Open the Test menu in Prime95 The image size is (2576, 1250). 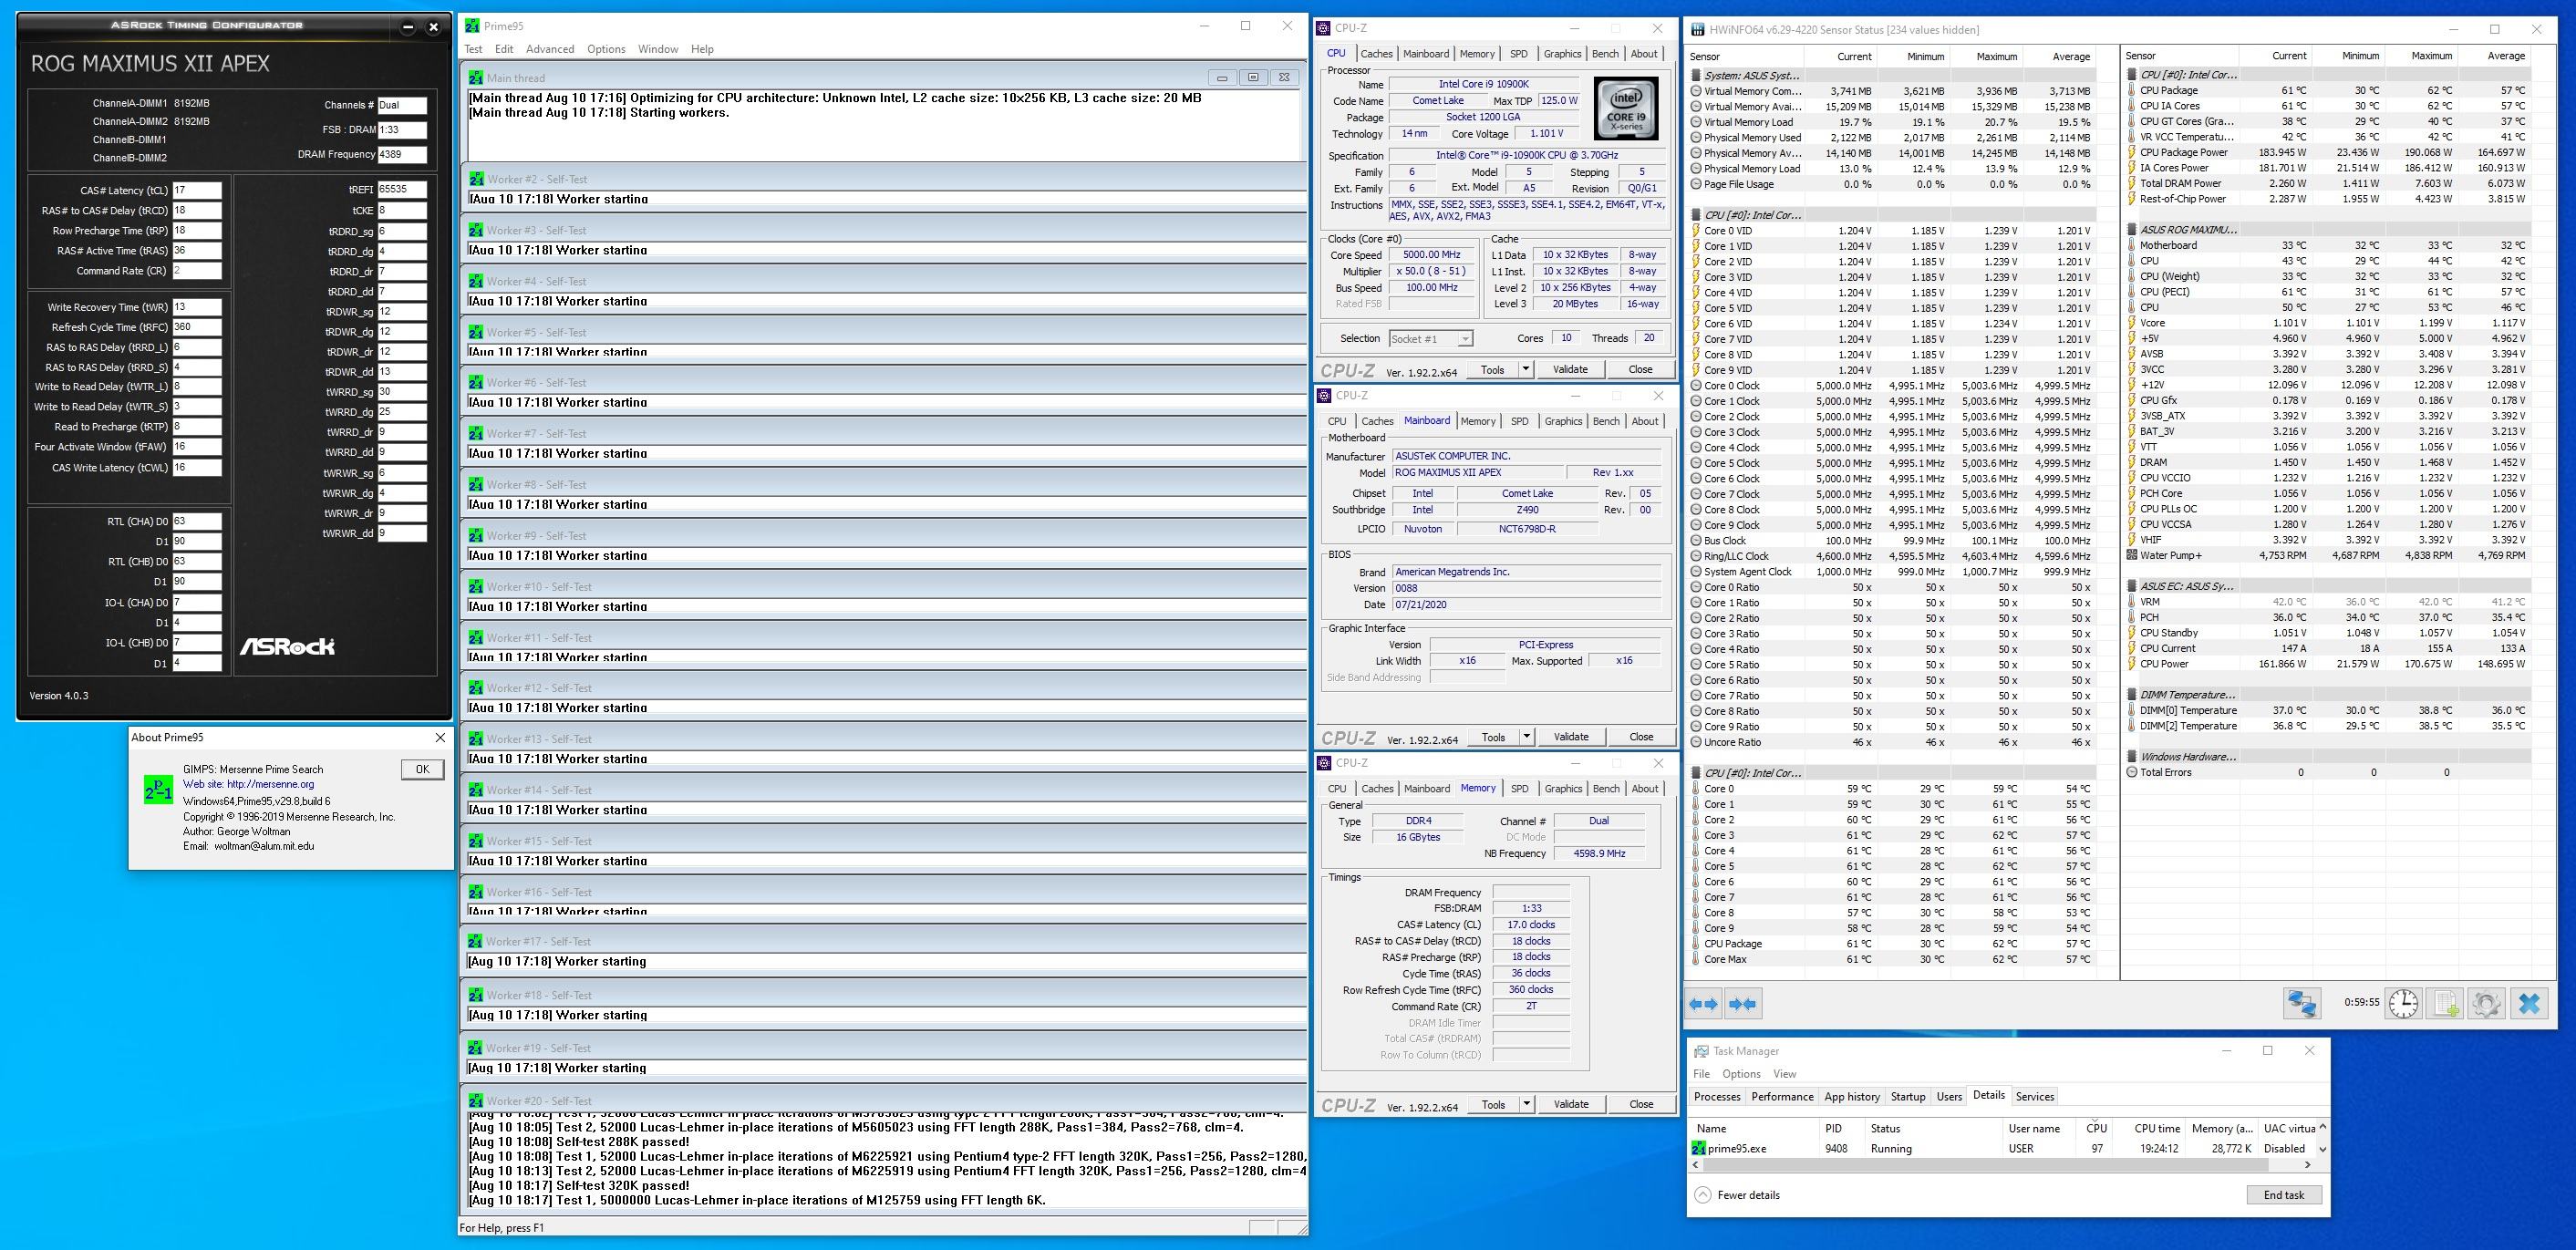click(x=473, y=49)
